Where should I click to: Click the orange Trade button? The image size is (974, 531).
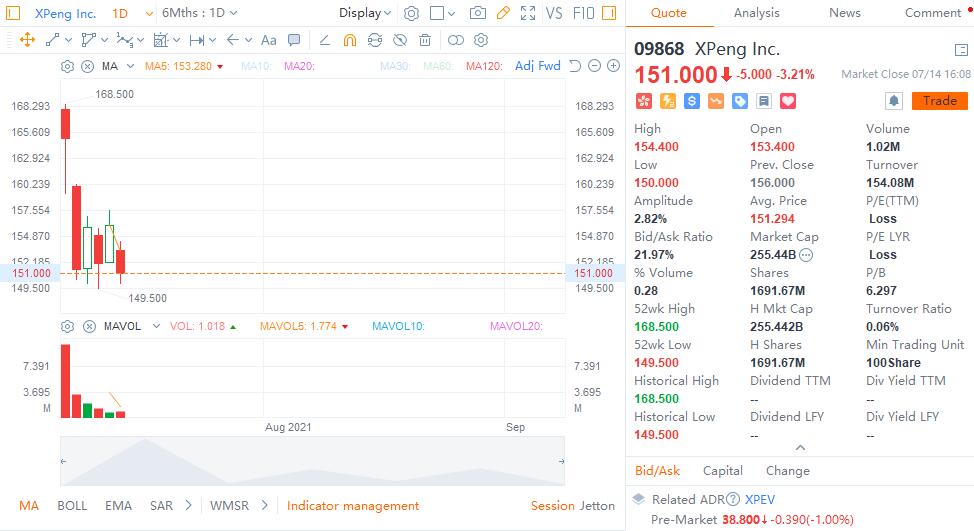pos(939,101)
